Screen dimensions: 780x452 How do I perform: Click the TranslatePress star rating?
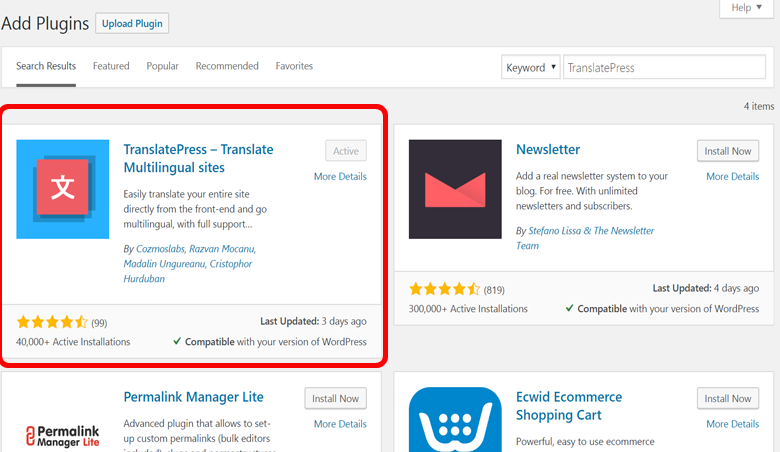click(x=52, y=322)
